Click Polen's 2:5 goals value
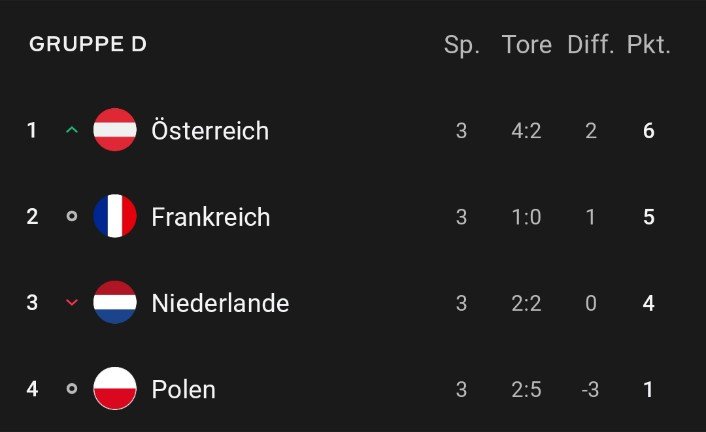Image resolution: width=706 pixels, height=432 pixels. click(x=526, y=389)
